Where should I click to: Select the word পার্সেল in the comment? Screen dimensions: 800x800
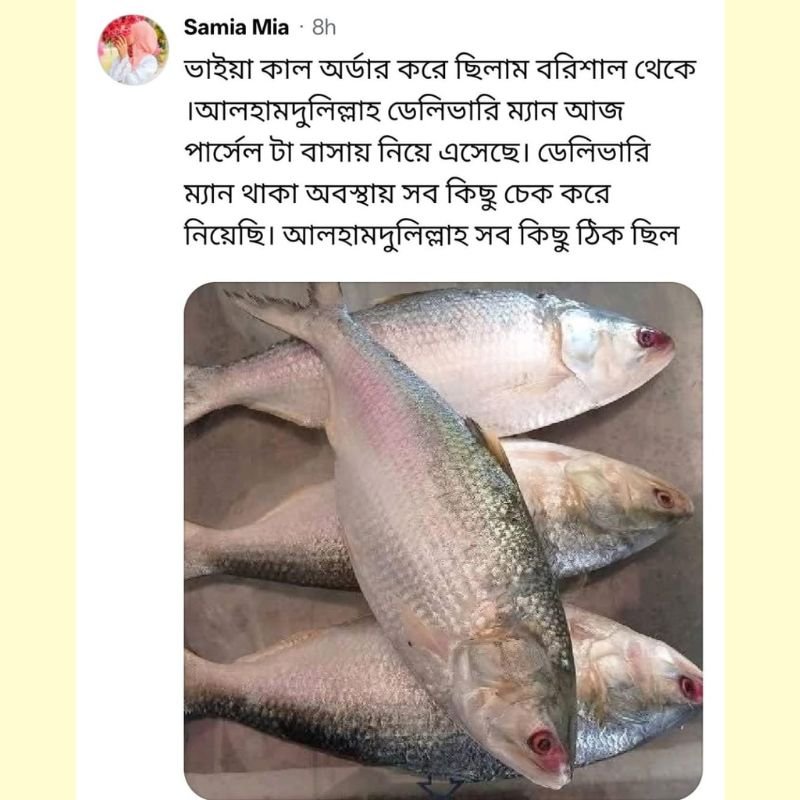[x=222, y=153]
